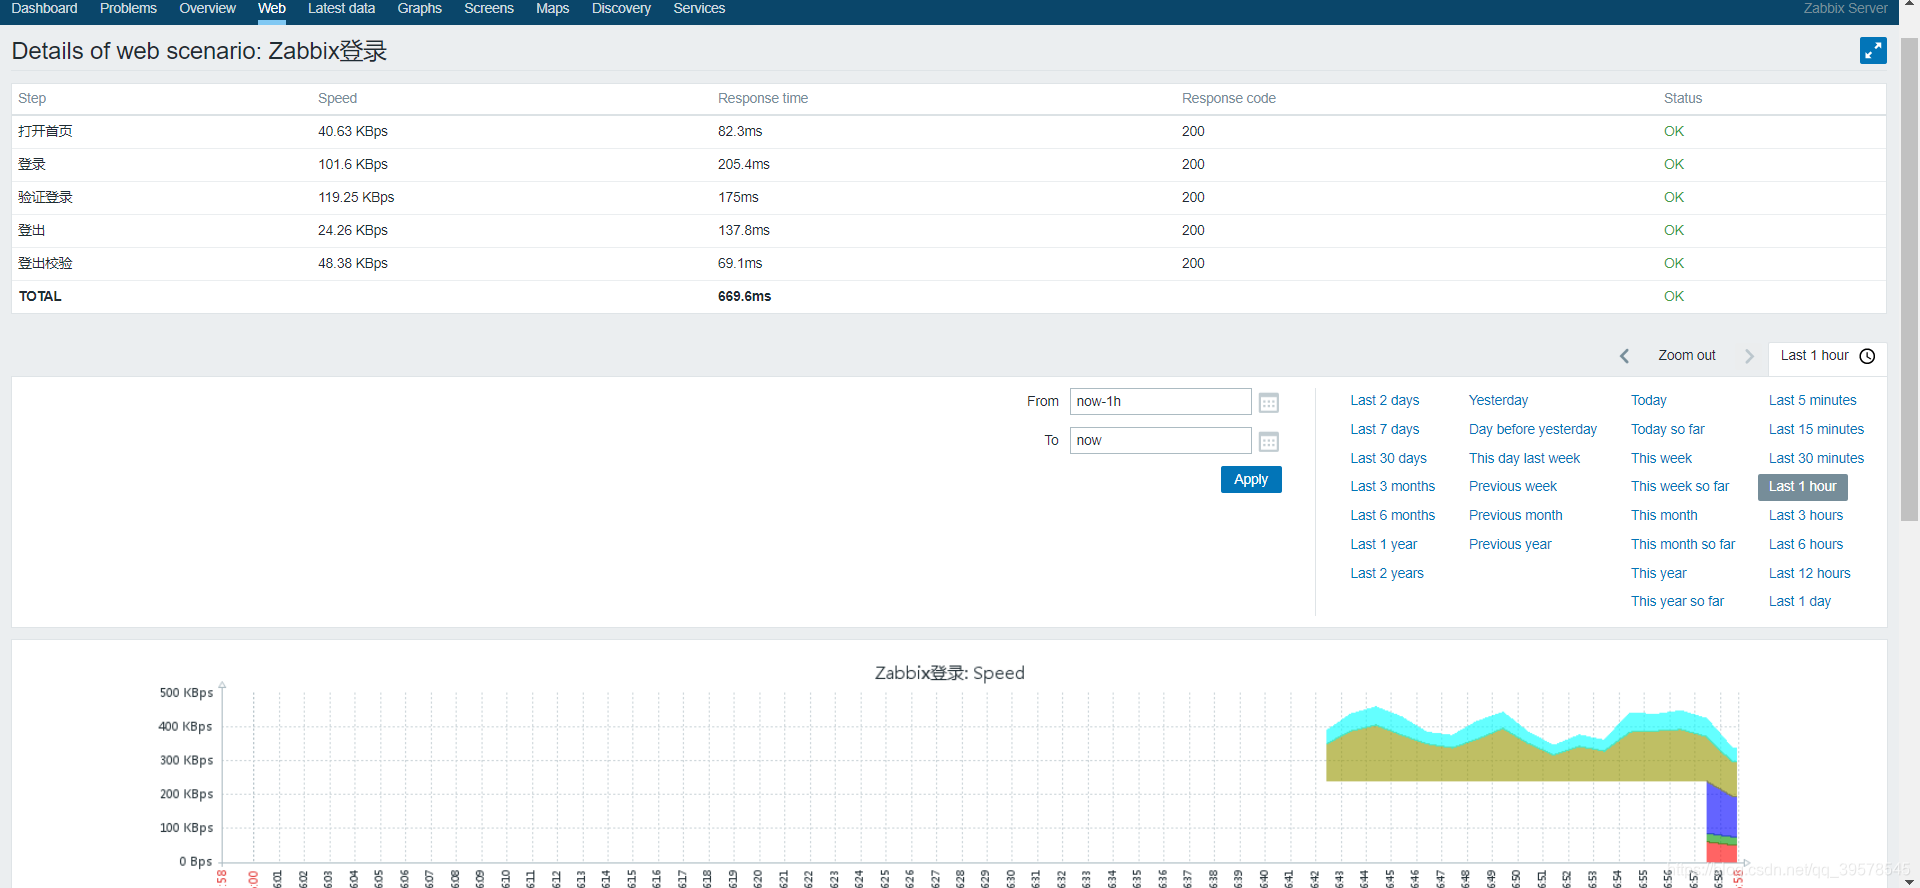Select Today so far range

click(1667, 430)
